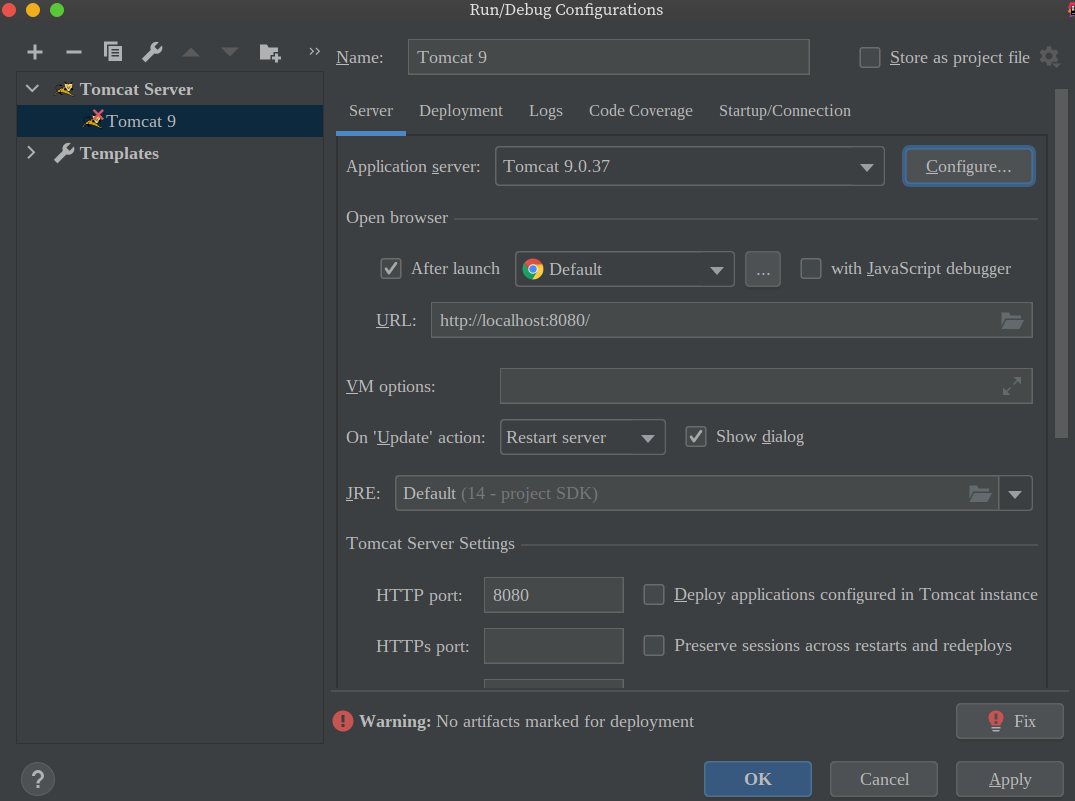The height and width of the screenshot is (801, 1075).
Task: Open the Code Coverage tab
Action: tap(641, 110)
